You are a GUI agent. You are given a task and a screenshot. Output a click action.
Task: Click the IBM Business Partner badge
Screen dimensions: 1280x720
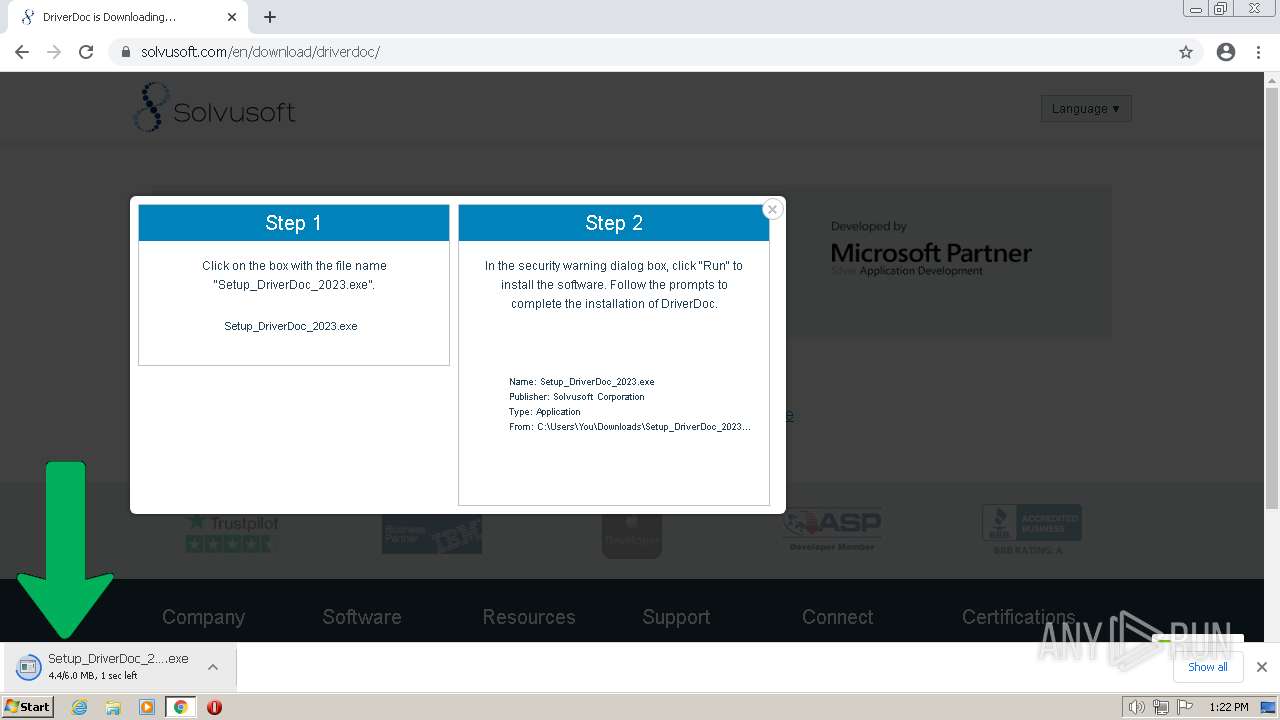(432, 533)
